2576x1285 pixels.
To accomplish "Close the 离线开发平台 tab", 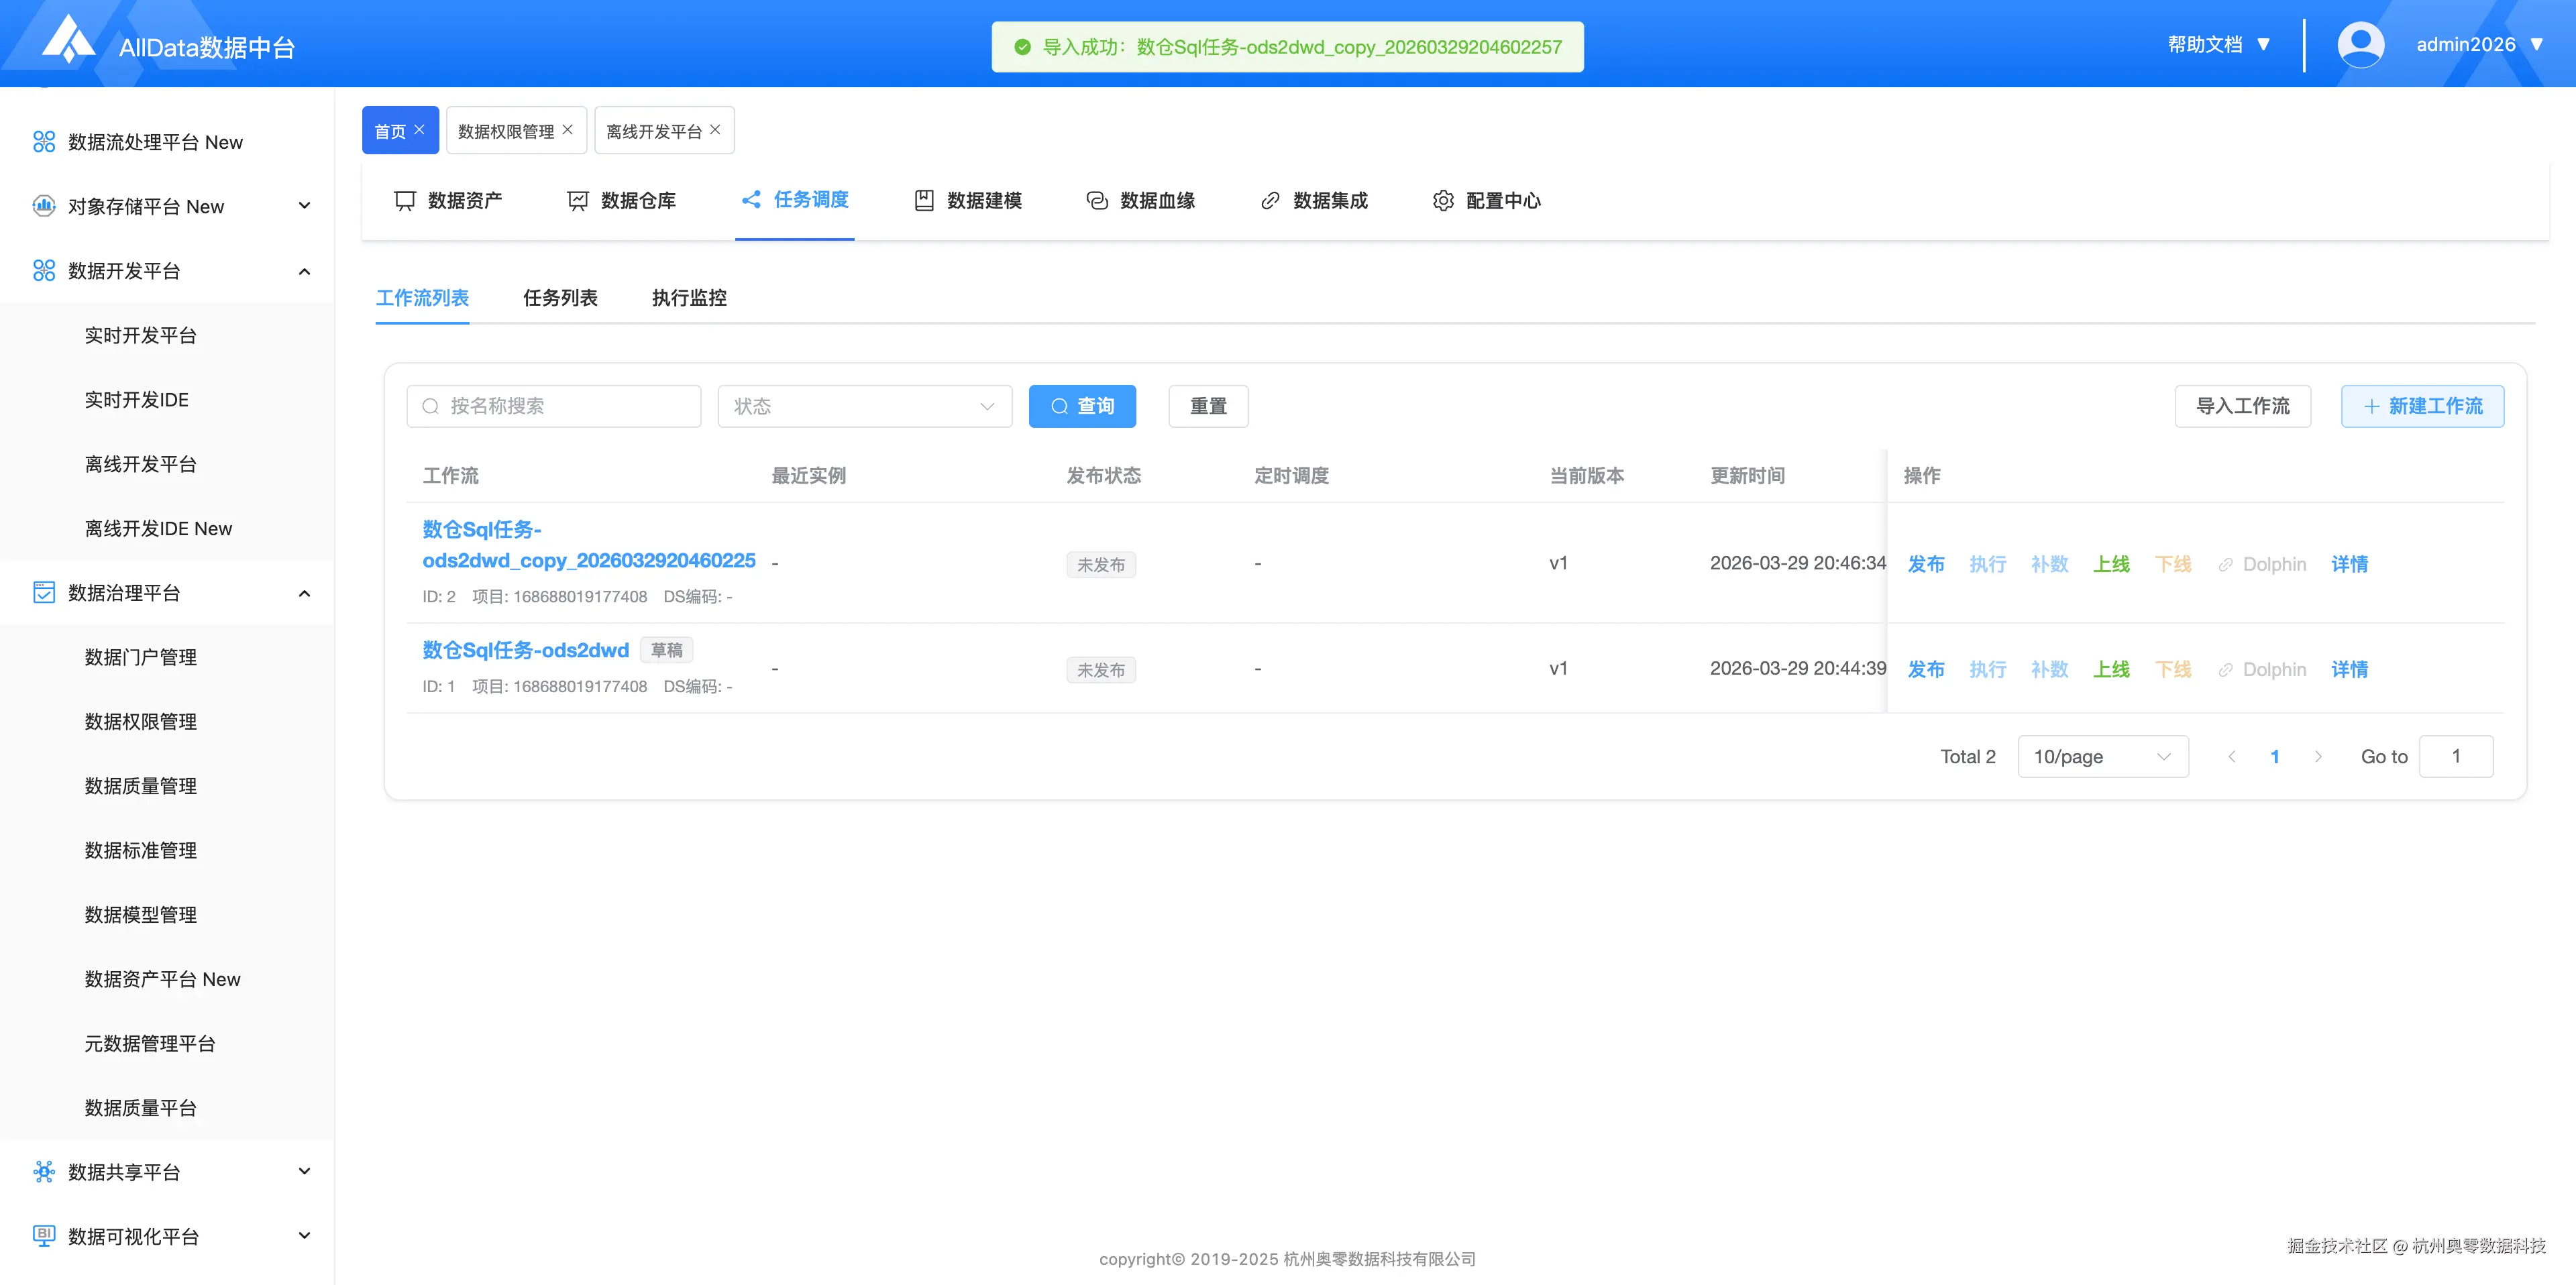I will pos(715,130).
